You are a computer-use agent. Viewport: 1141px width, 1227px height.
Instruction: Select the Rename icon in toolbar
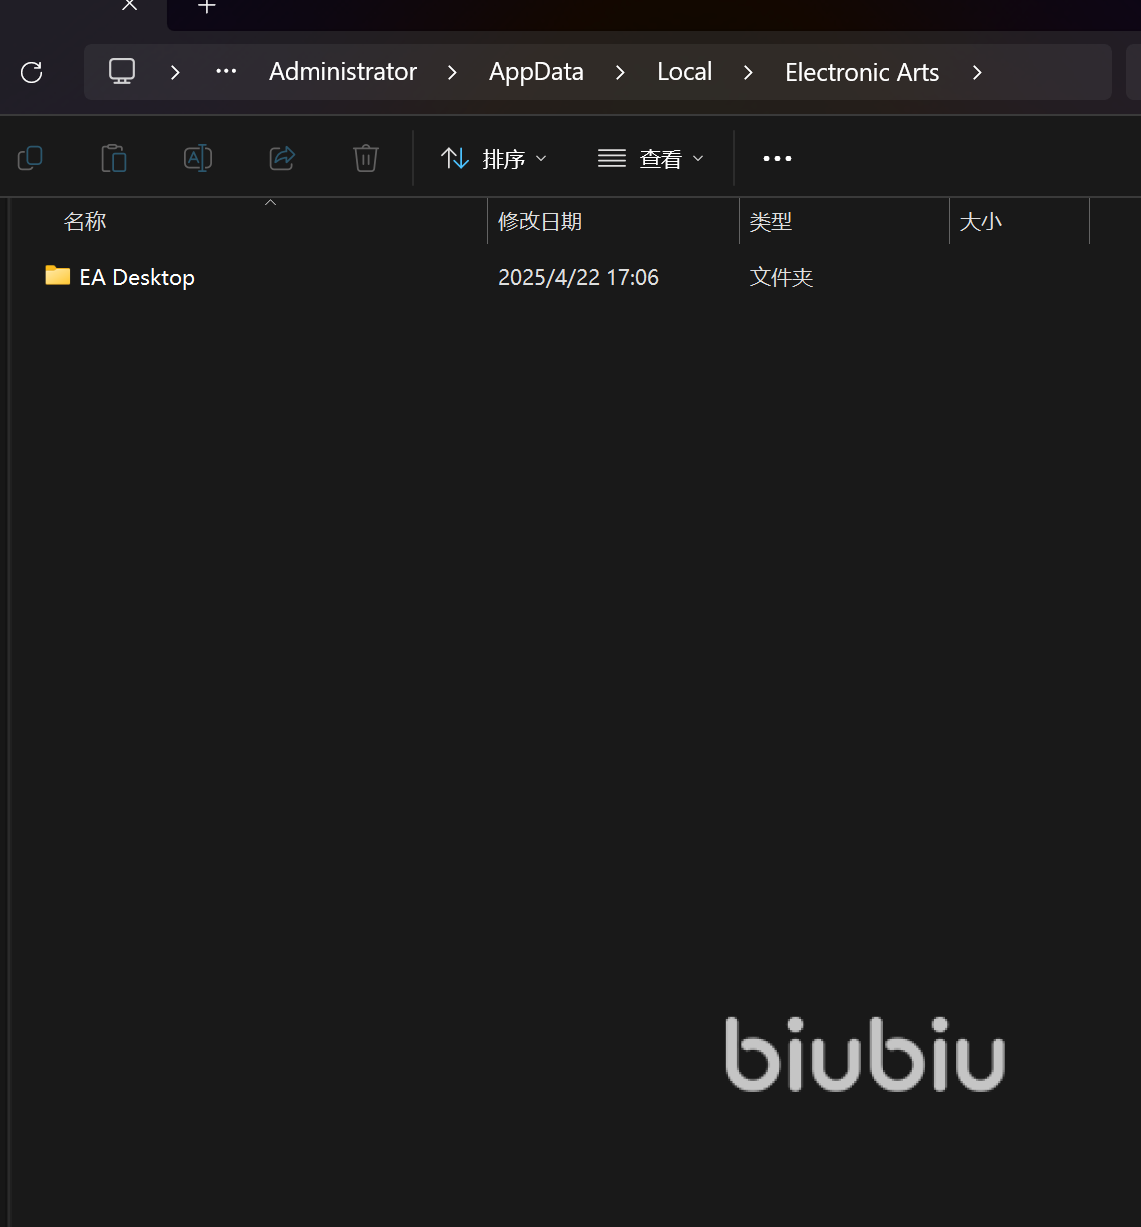coord(198,158)
